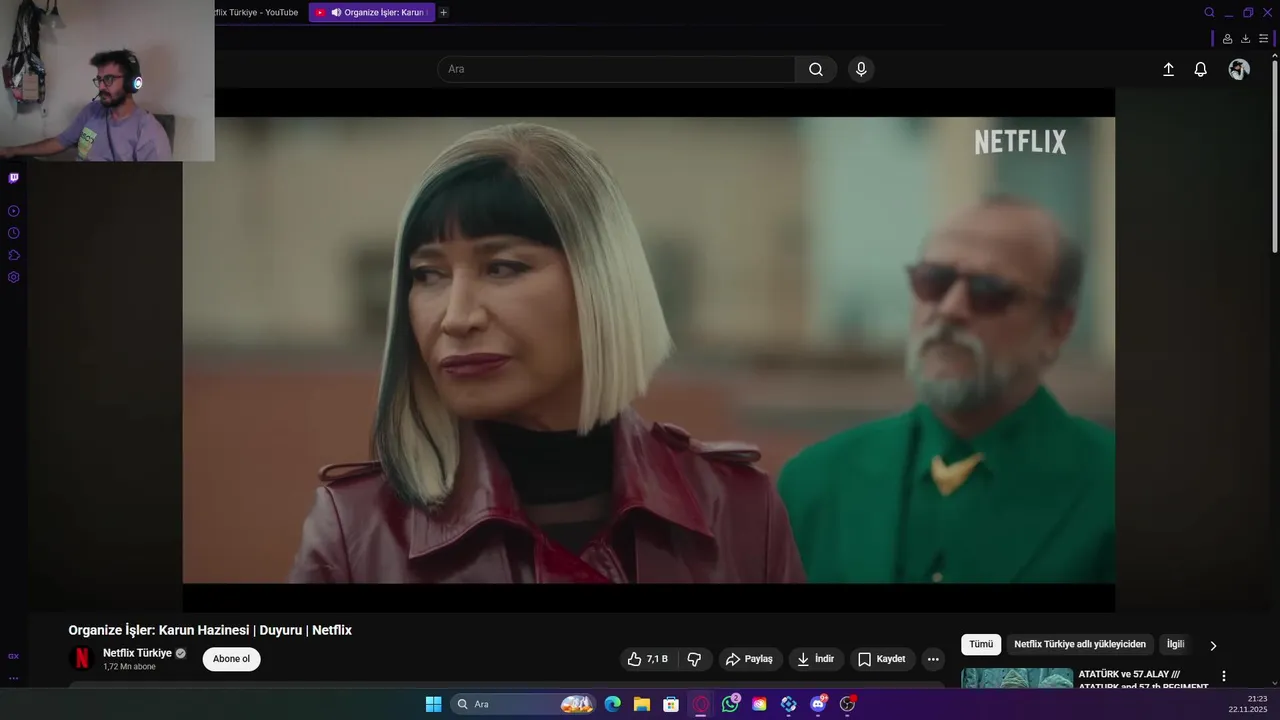Open a new tab with plus button

tap(444, 12)
